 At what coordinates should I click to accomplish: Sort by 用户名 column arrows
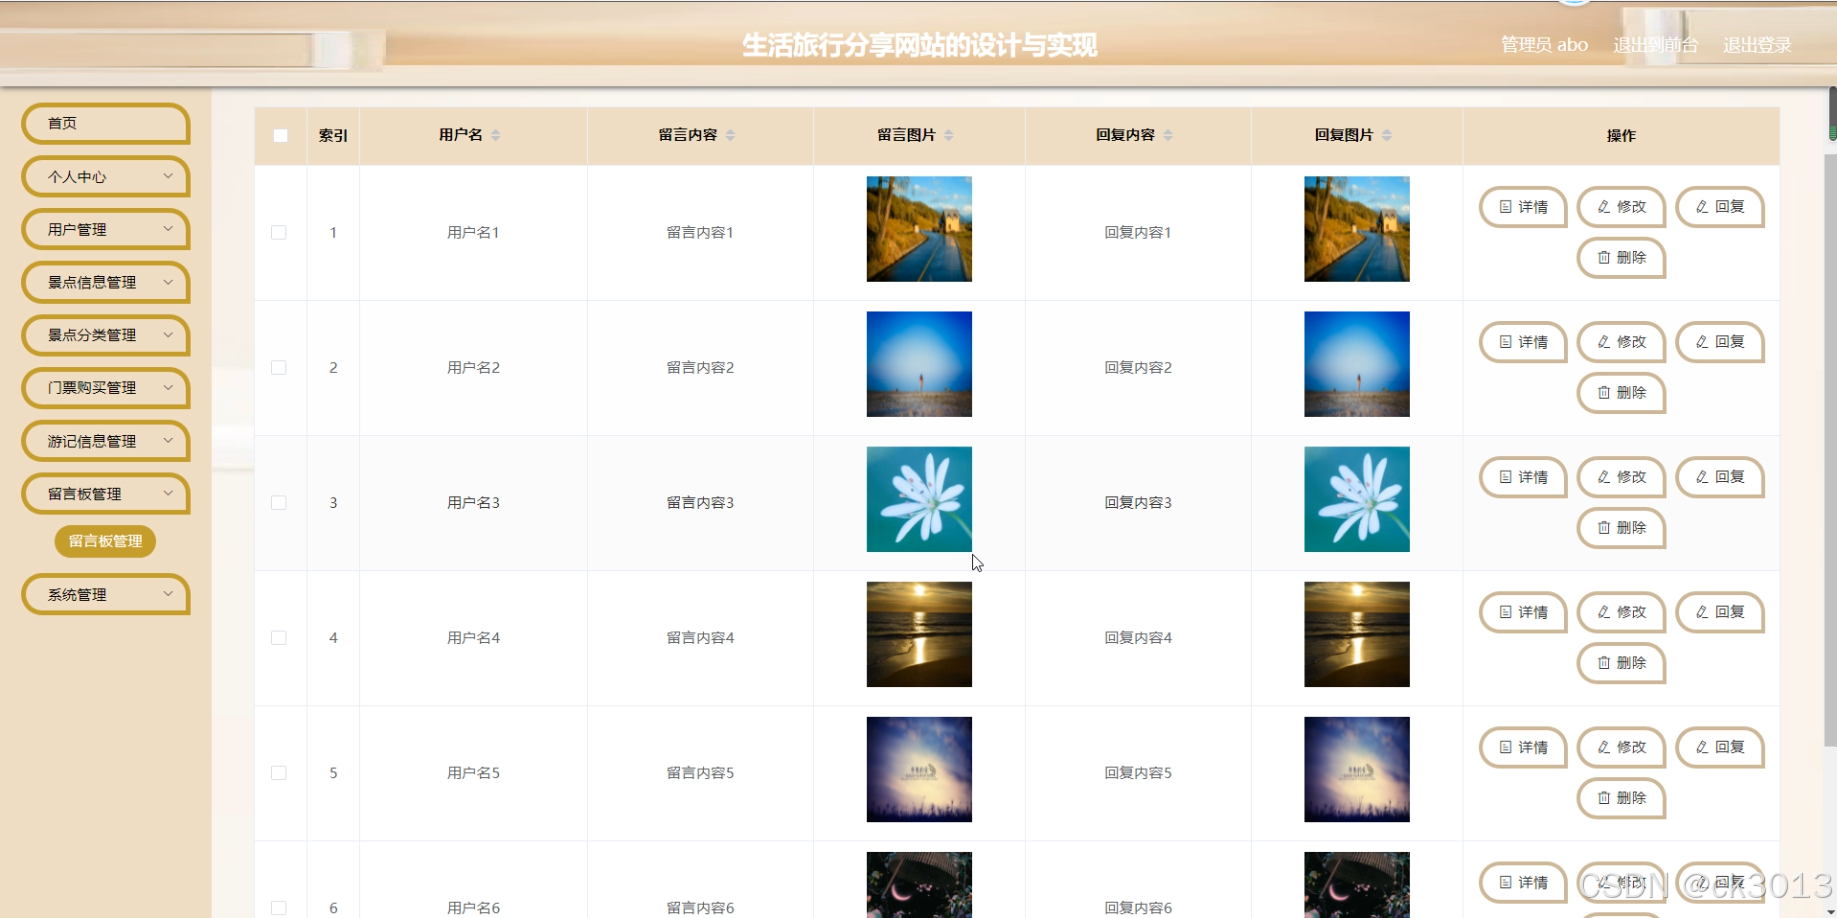(495, 135)
